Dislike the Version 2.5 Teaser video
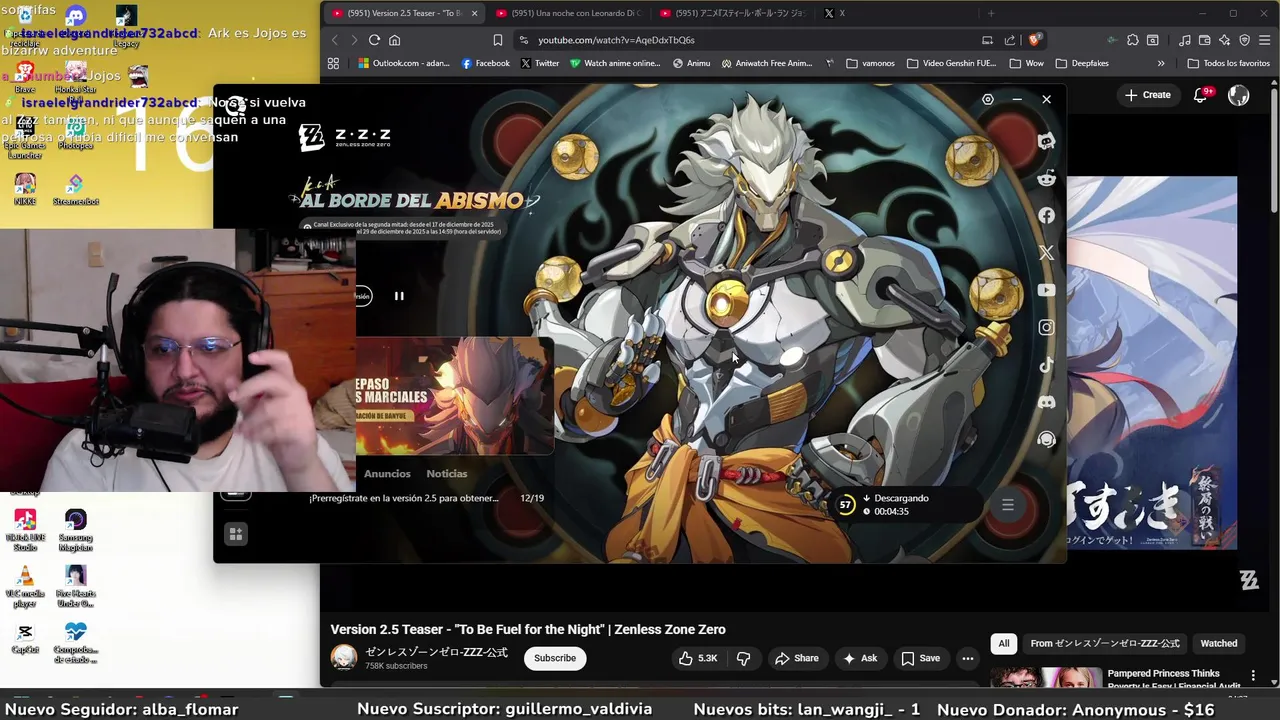Screen dimensions: 1280x720 click(x=743, y=658)
